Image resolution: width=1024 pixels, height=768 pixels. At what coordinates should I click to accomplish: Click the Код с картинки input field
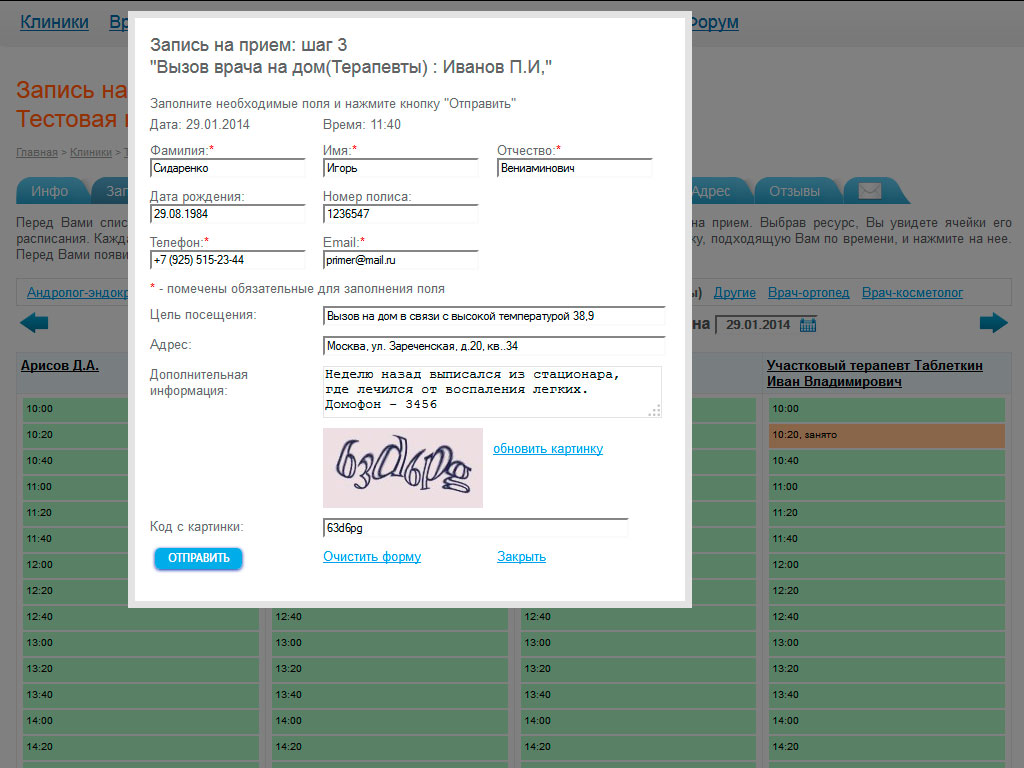click(x=475, y=528)
